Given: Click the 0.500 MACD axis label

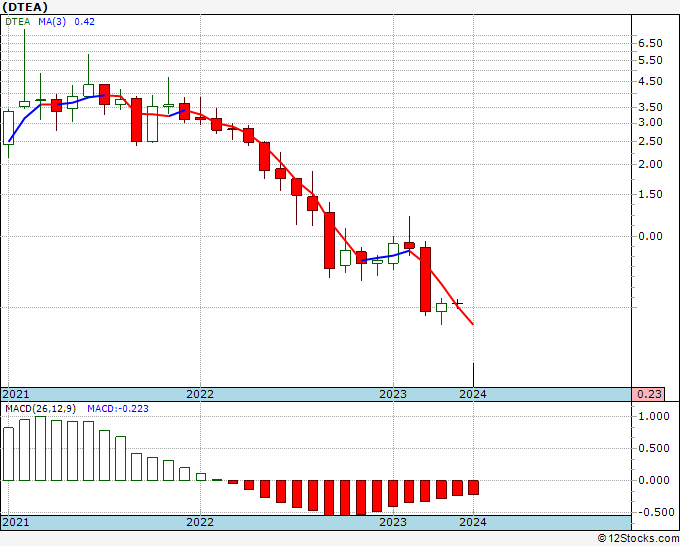Looking at the screenshot, I should pyautogui.click(x=654, y=448).
